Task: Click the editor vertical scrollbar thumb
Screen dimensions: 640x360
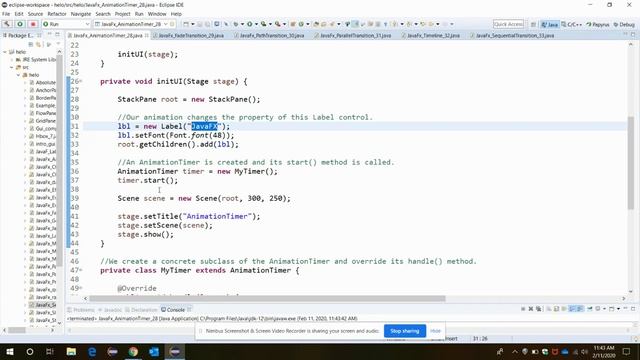Action: [x=631, y=163]
